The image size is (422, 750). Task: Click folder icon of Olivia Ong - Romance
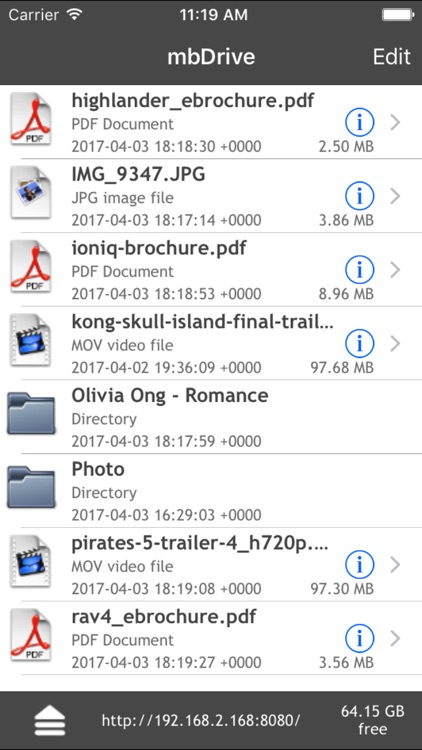click(31, 414)
